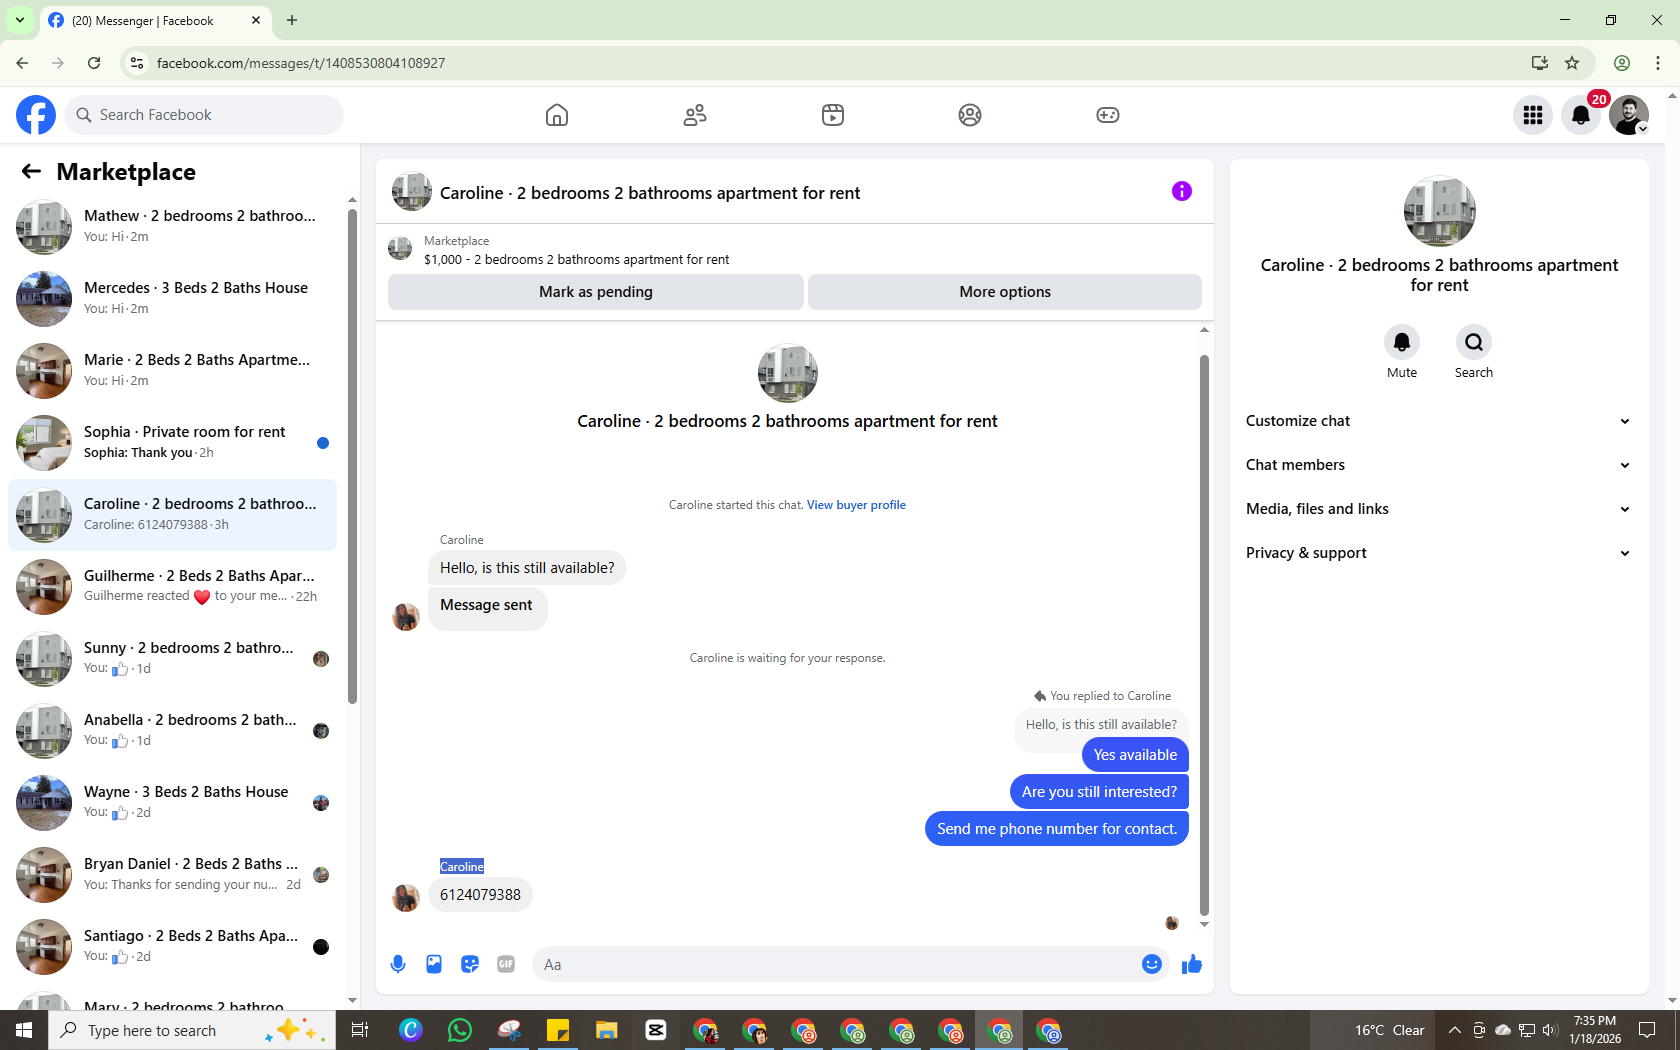This screenshot has width=1680, height=1050.
Task: Mute this conversation bell icon
Action: coord(1402,343)
